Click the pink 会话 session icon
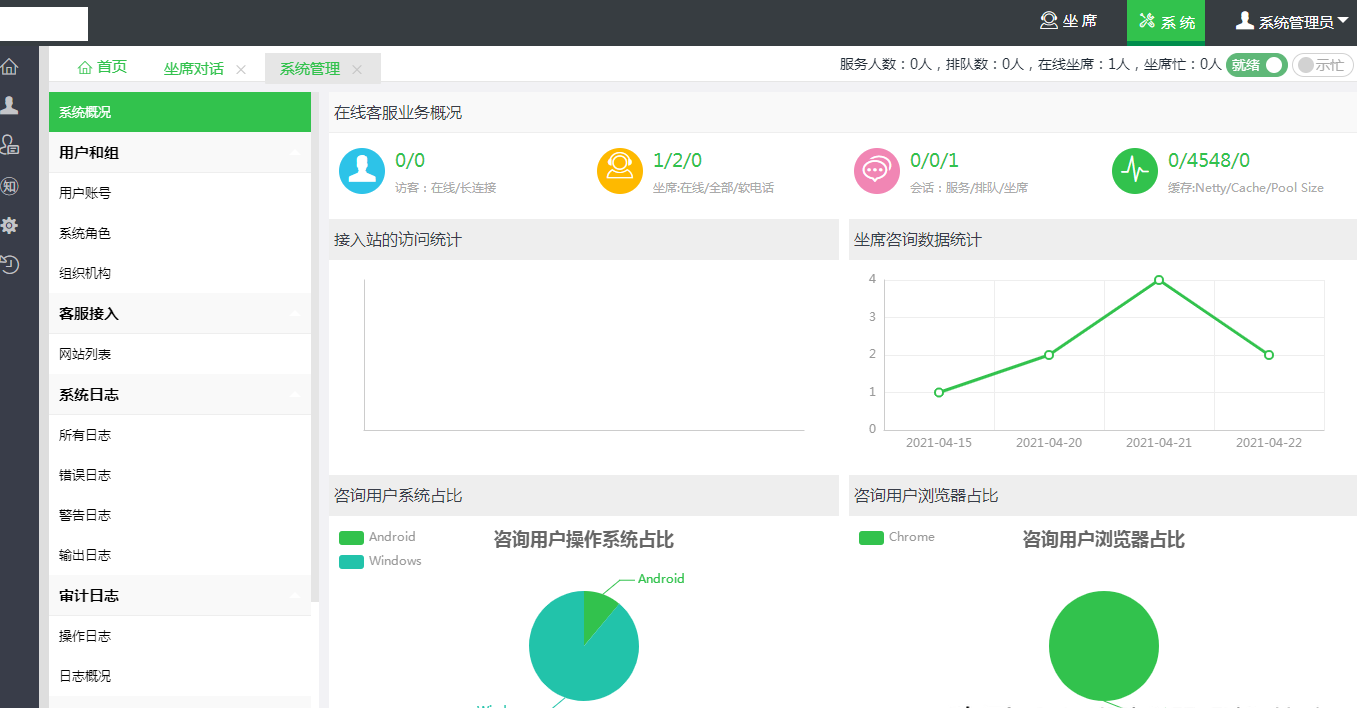 876,170
